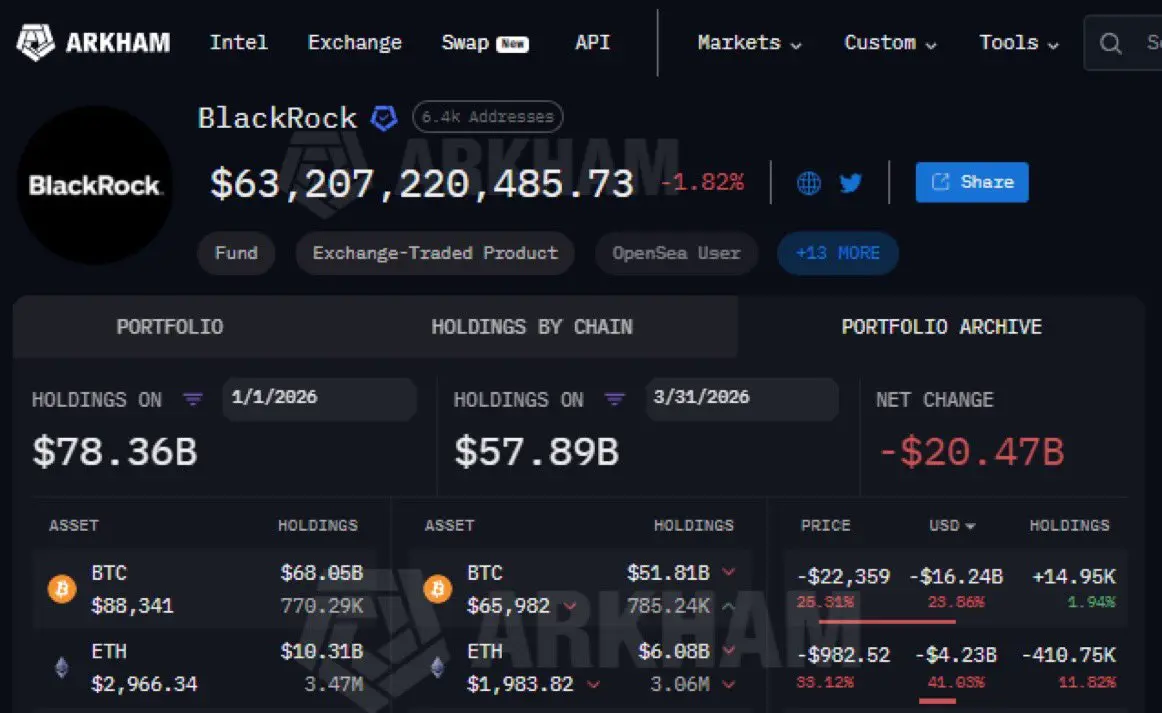
Task: Click the -1.82% change value
Action: (x=702, y=182)
